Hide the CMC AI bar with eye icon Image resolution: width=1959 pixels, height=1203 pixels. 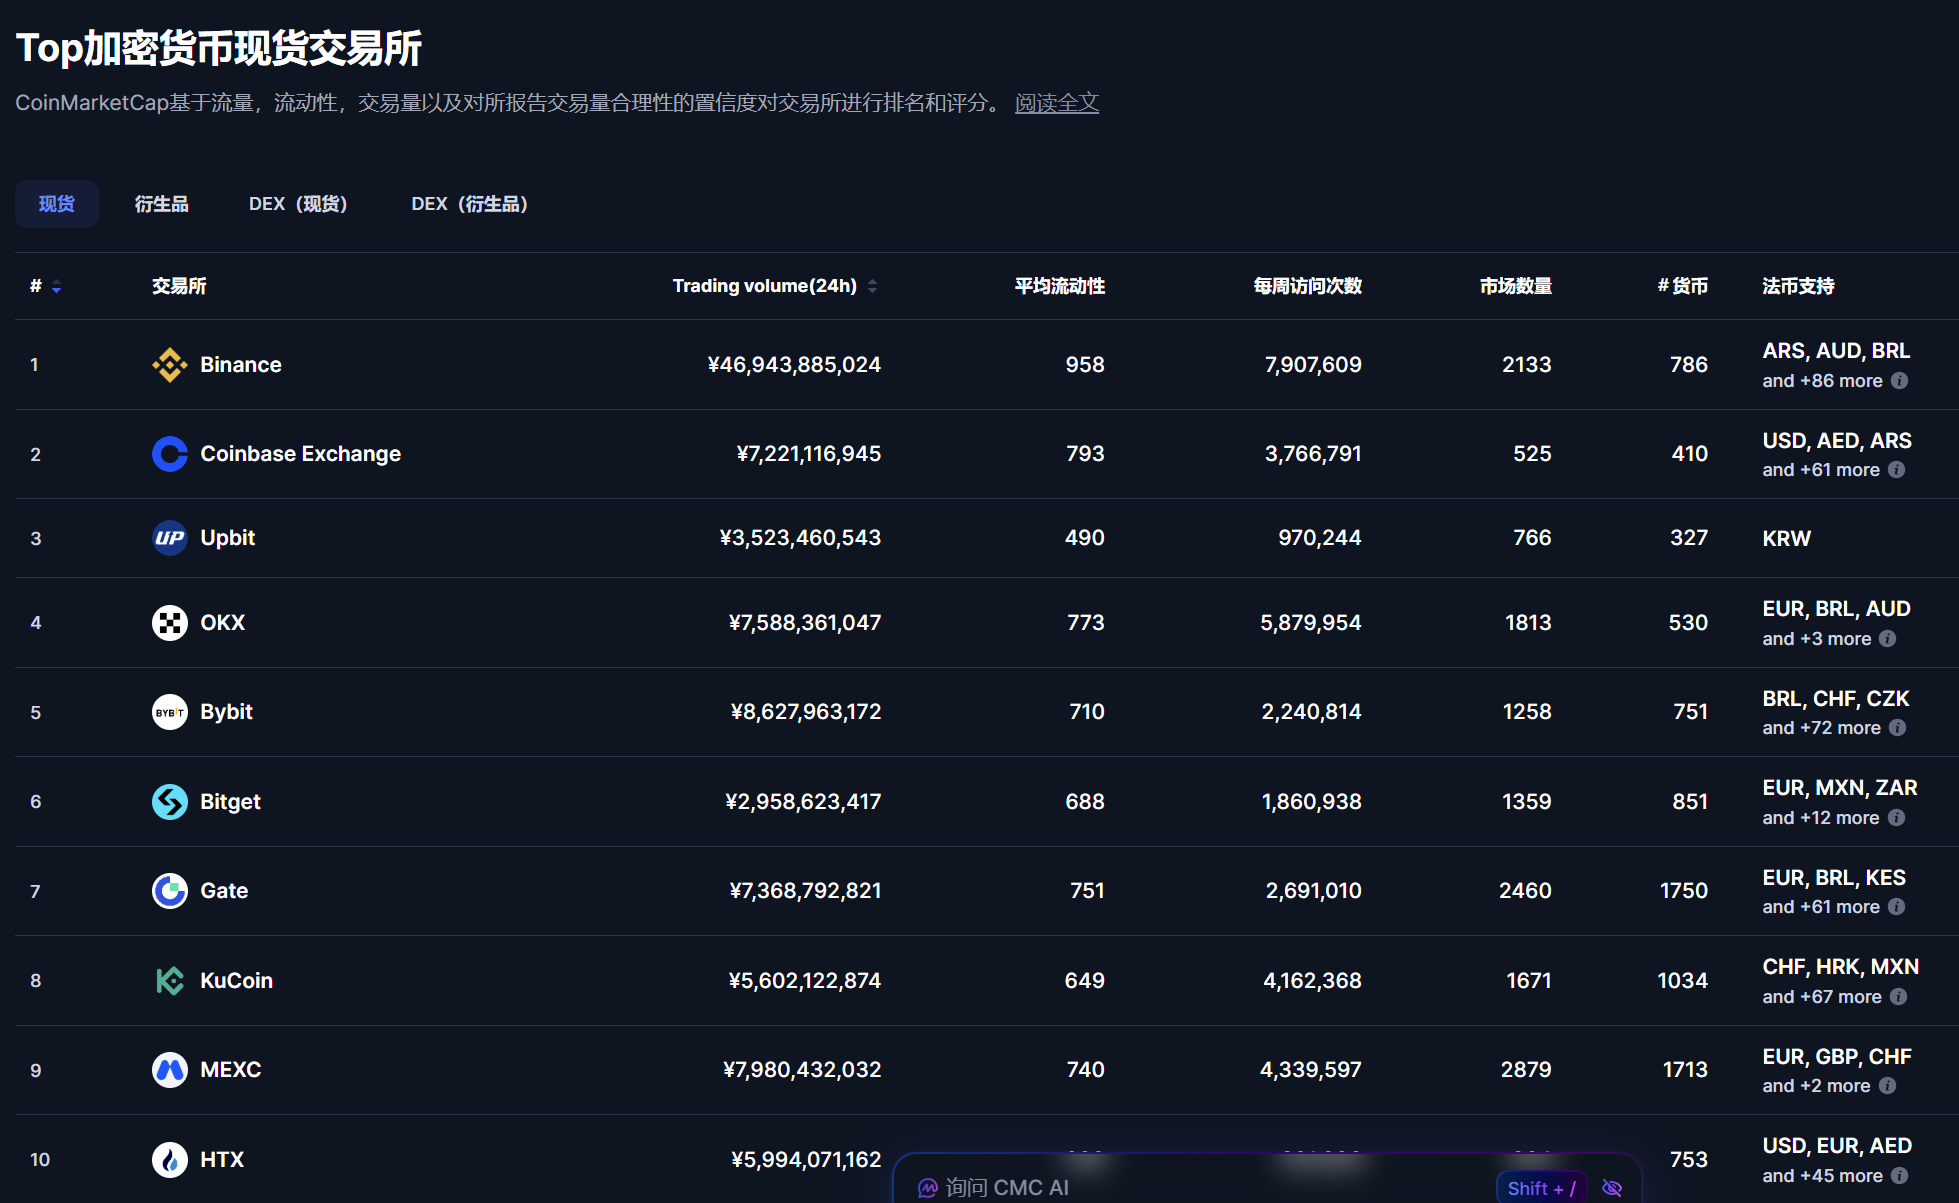click(1612, 1188)
